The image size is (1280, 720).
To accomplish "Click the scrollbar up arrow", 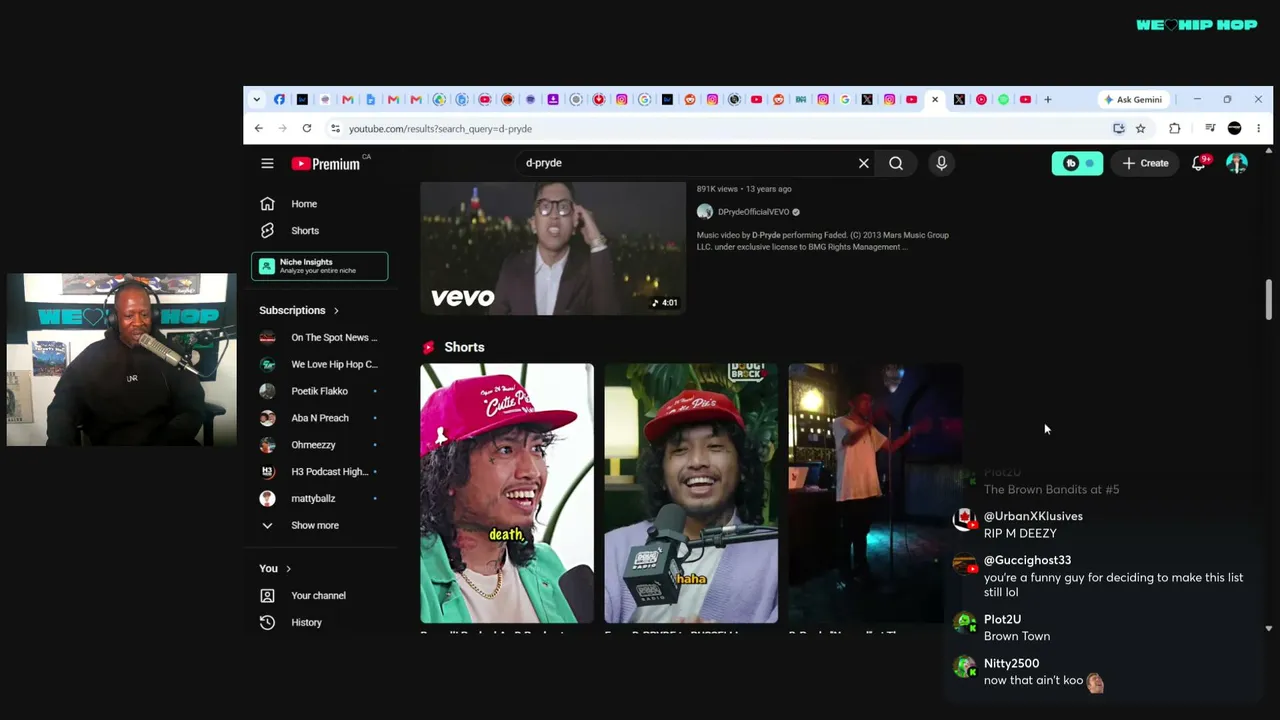I will [1269, 151].
